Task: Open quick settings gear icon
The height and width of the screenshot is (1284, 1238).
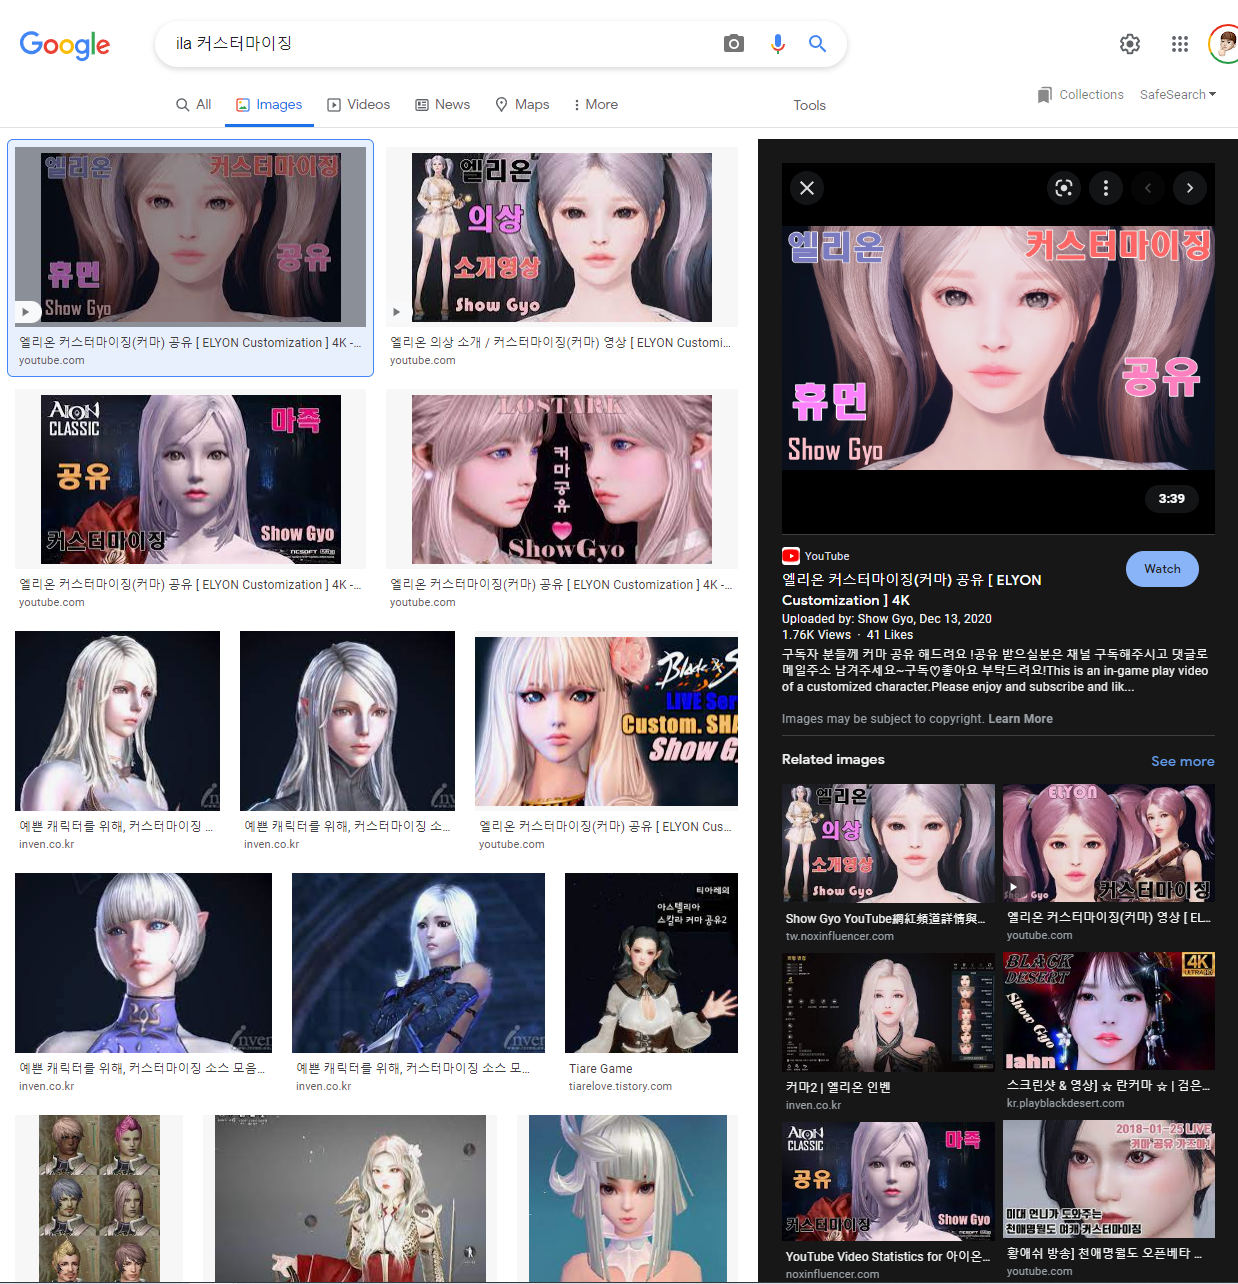Action: coord(1130,44)
